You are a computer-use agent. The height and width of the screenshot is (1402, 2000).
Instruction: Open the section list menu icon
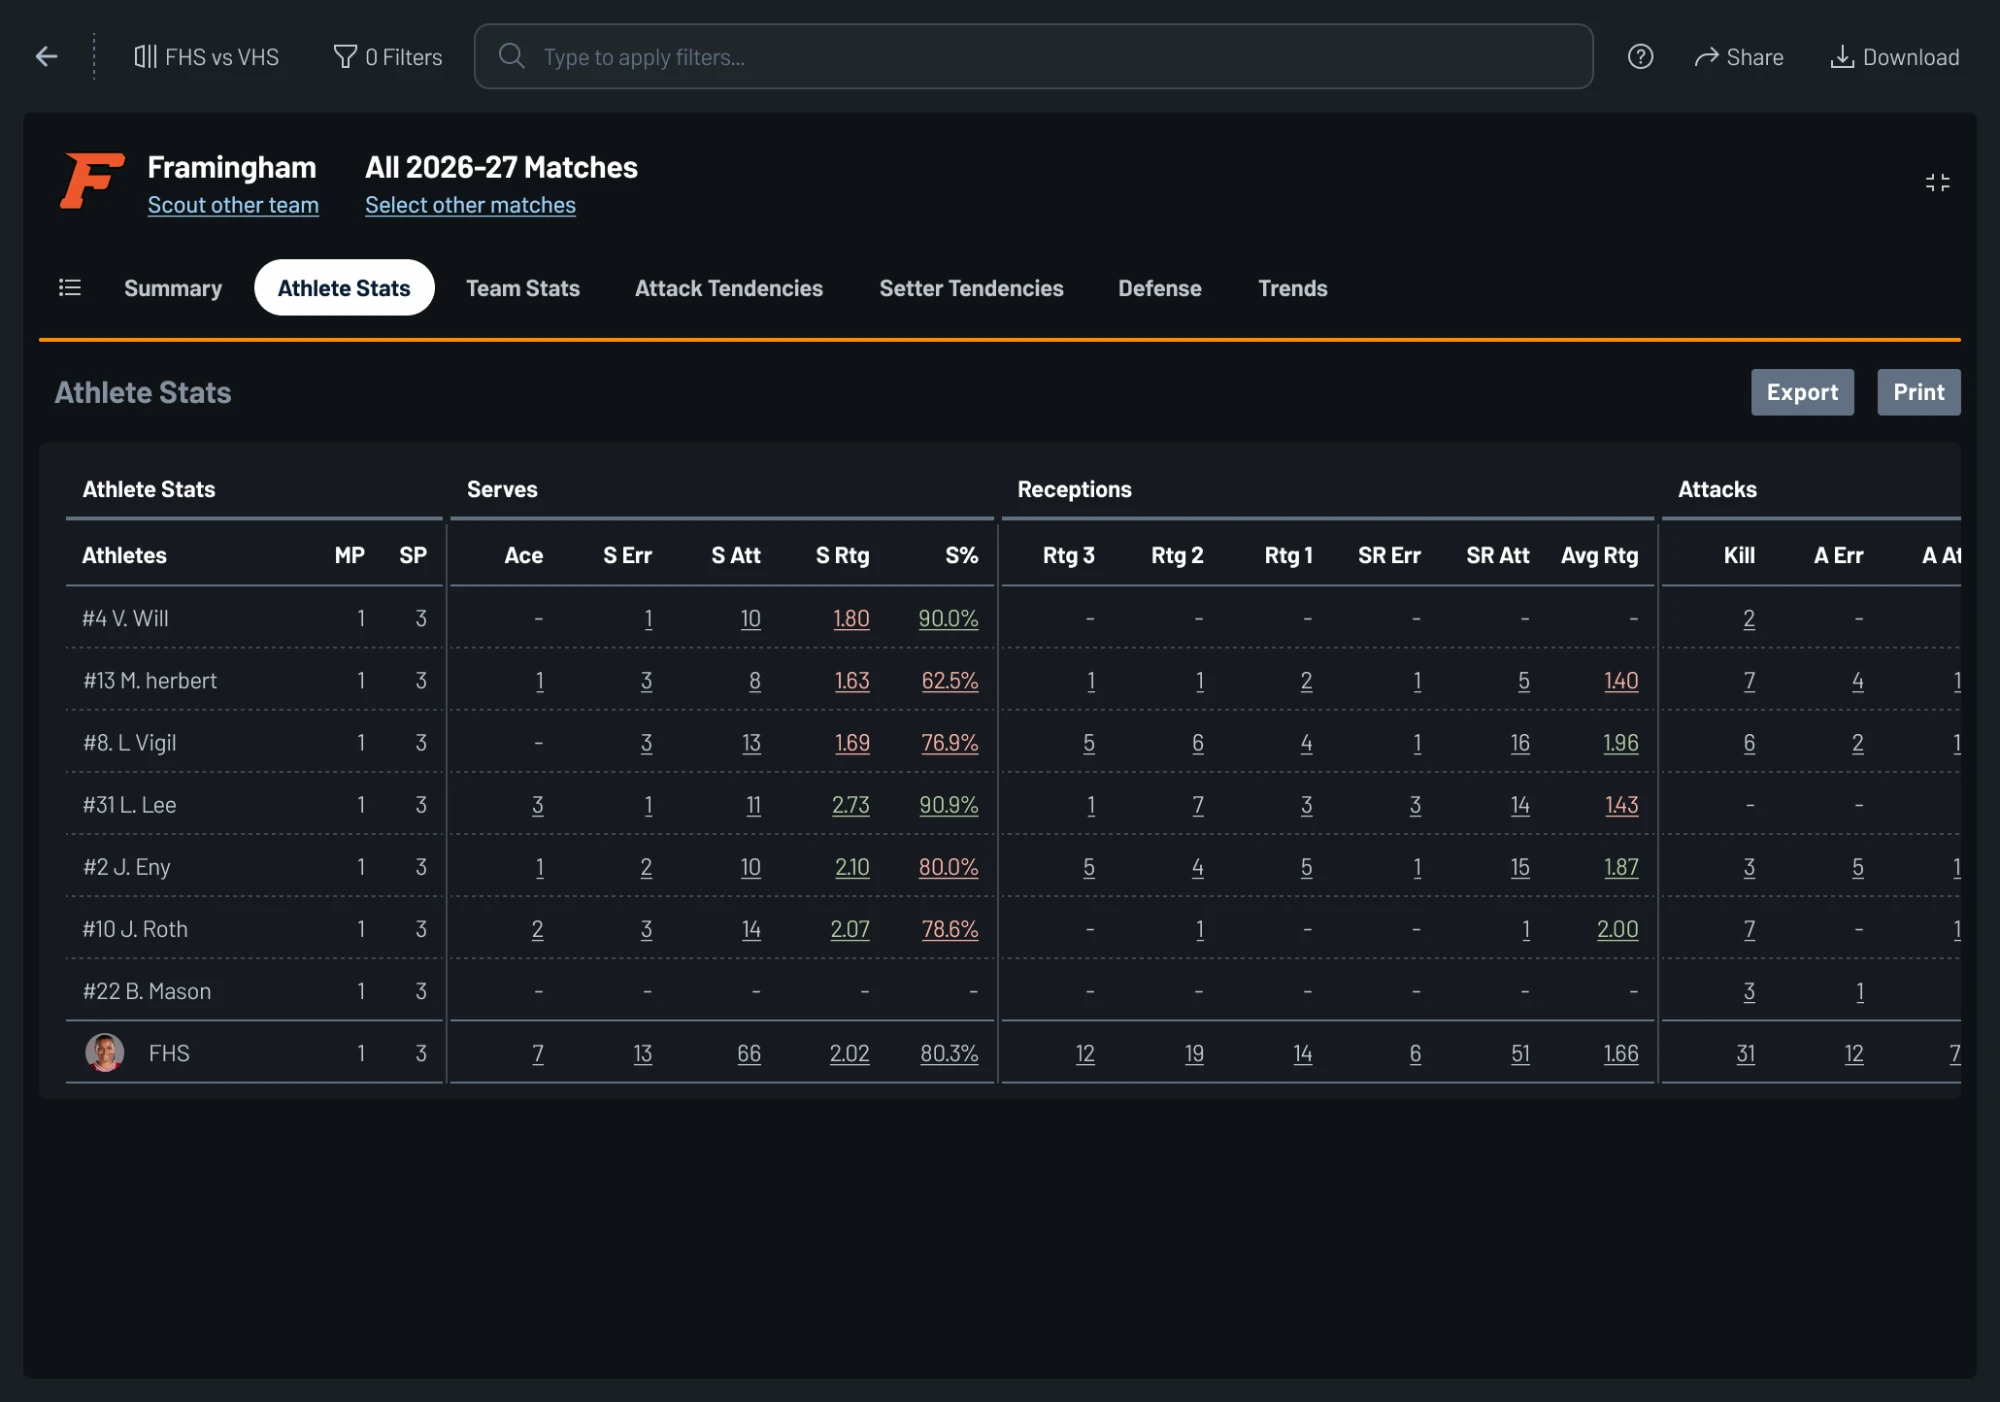[x=70, y=288]
